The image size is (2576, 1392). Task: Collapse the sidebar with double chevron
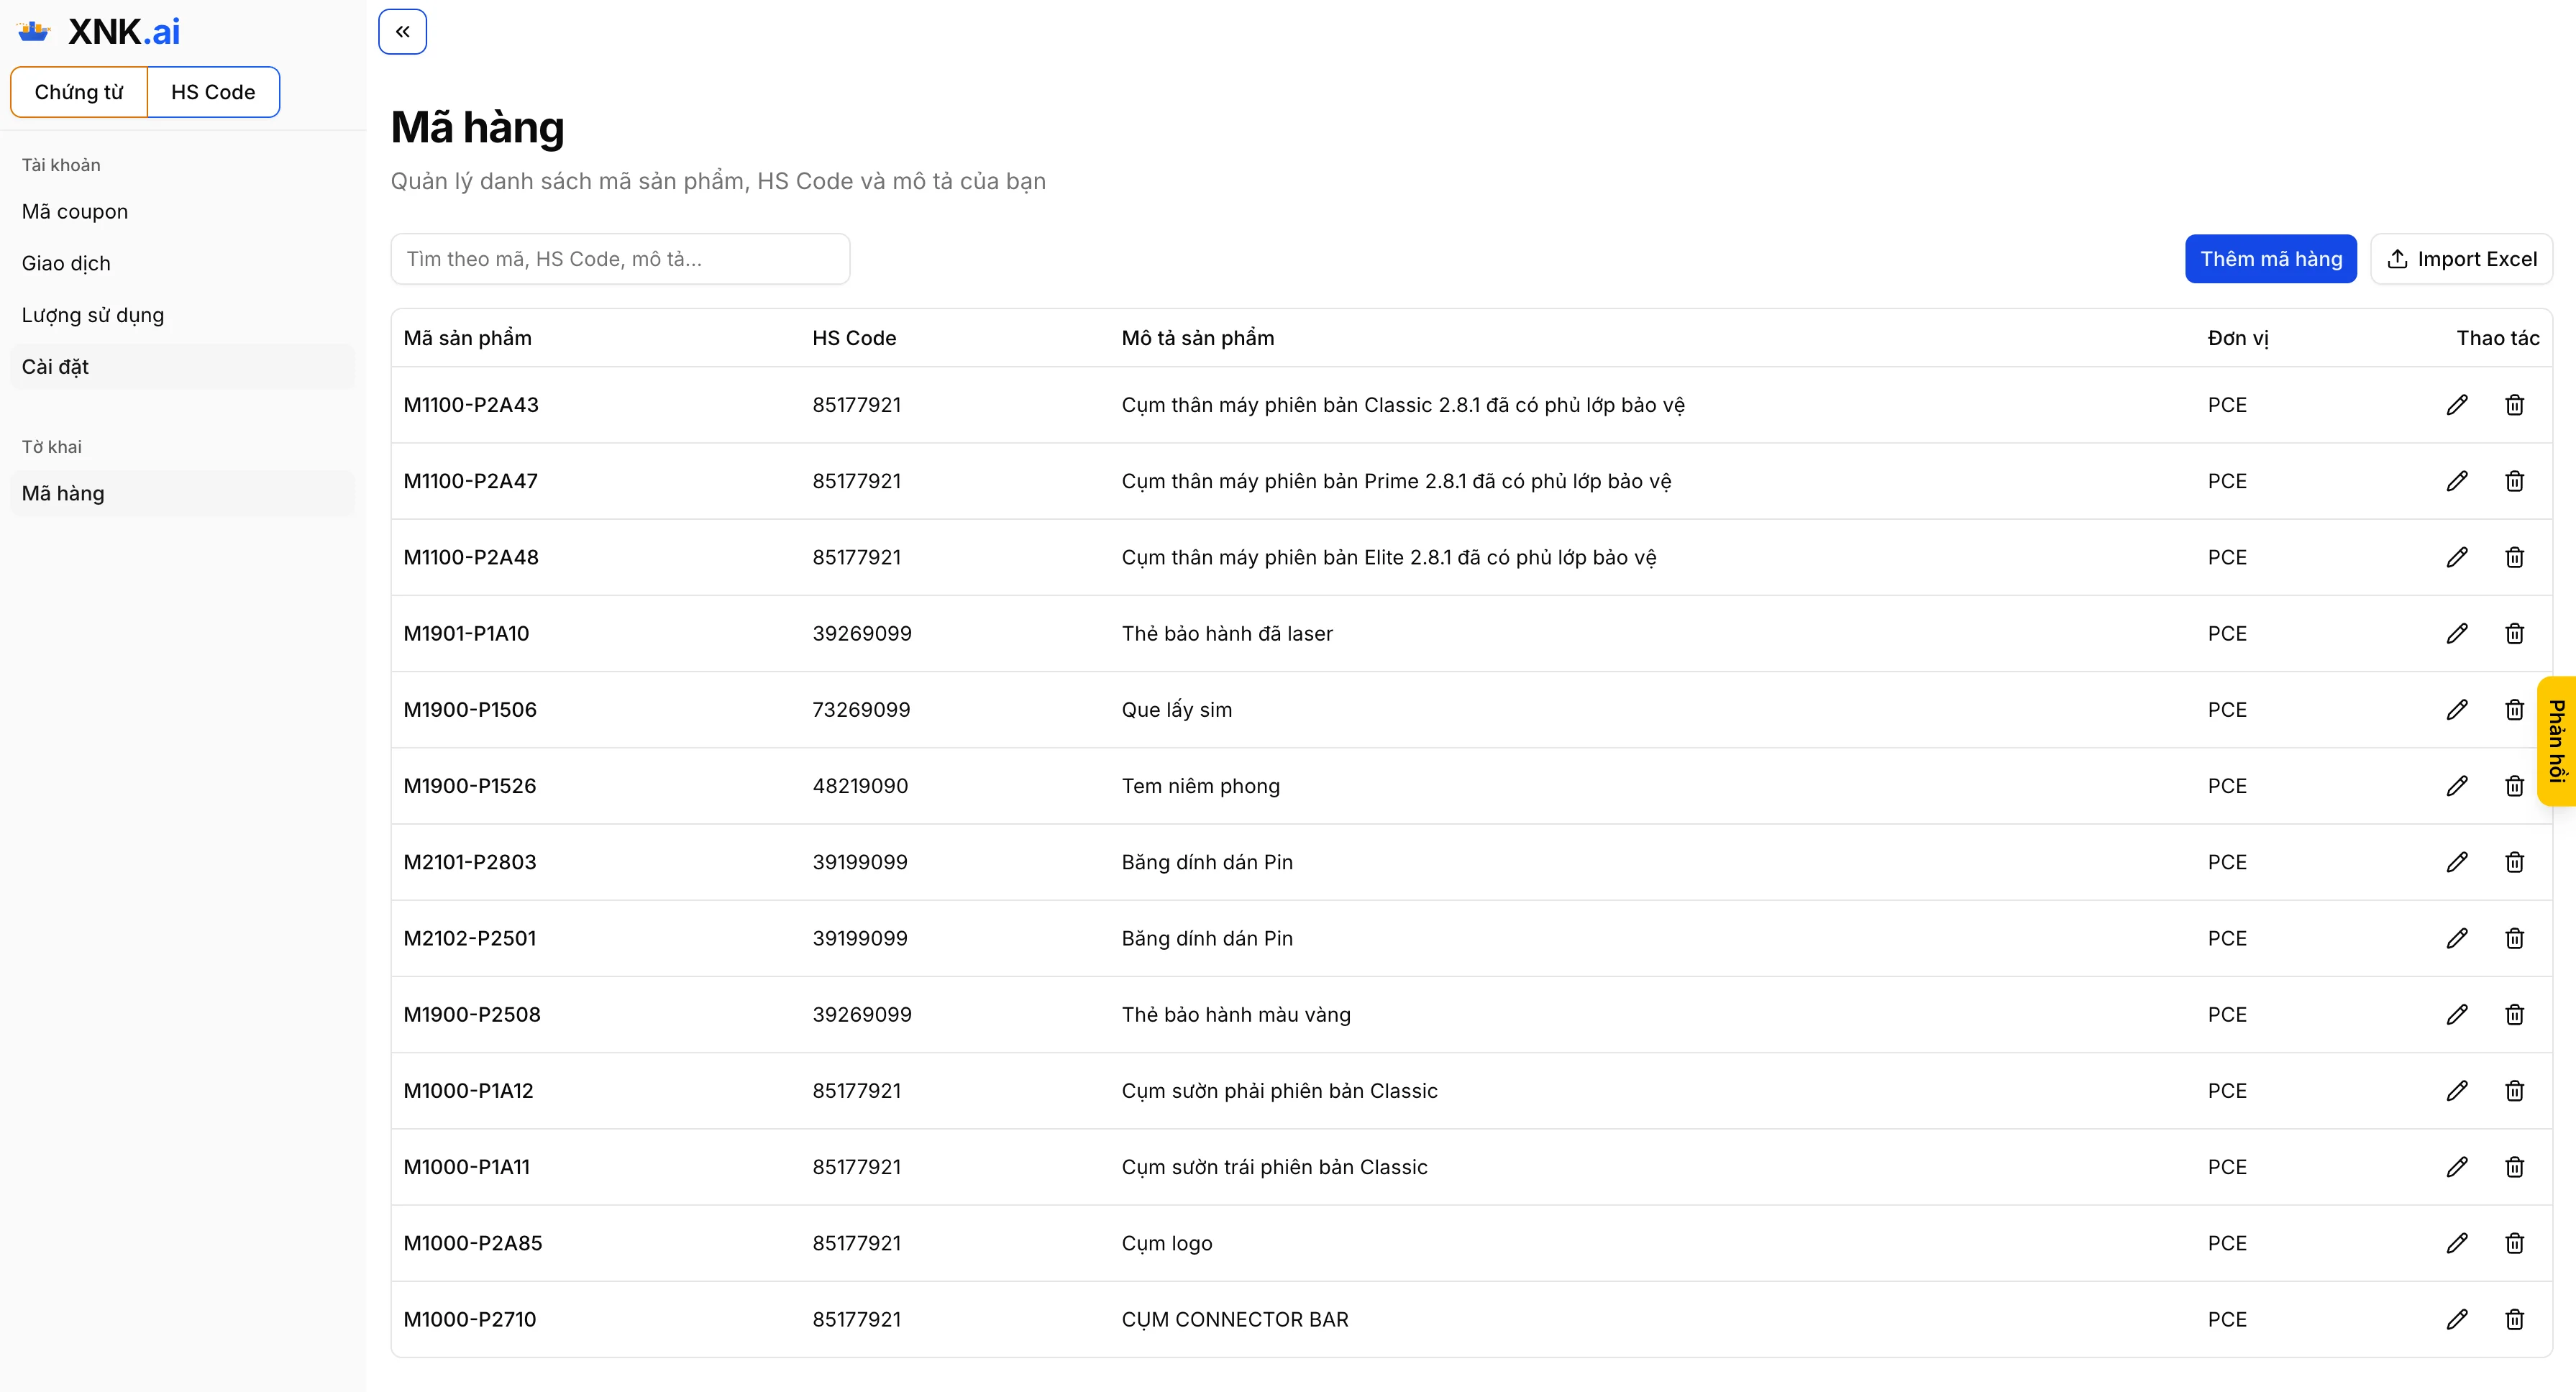[402, 32]
